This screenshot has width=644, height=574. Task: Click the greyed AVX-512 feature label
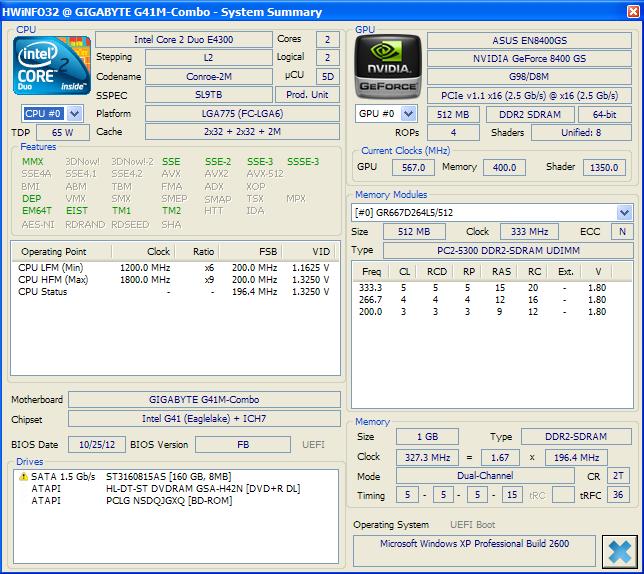[265, 174]
